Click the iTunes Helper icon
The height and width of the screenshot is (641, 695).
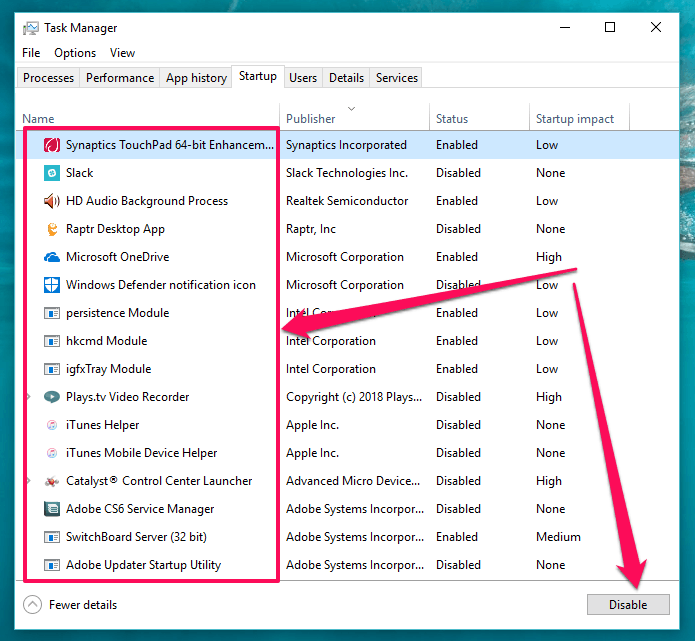tap(52, 425)
